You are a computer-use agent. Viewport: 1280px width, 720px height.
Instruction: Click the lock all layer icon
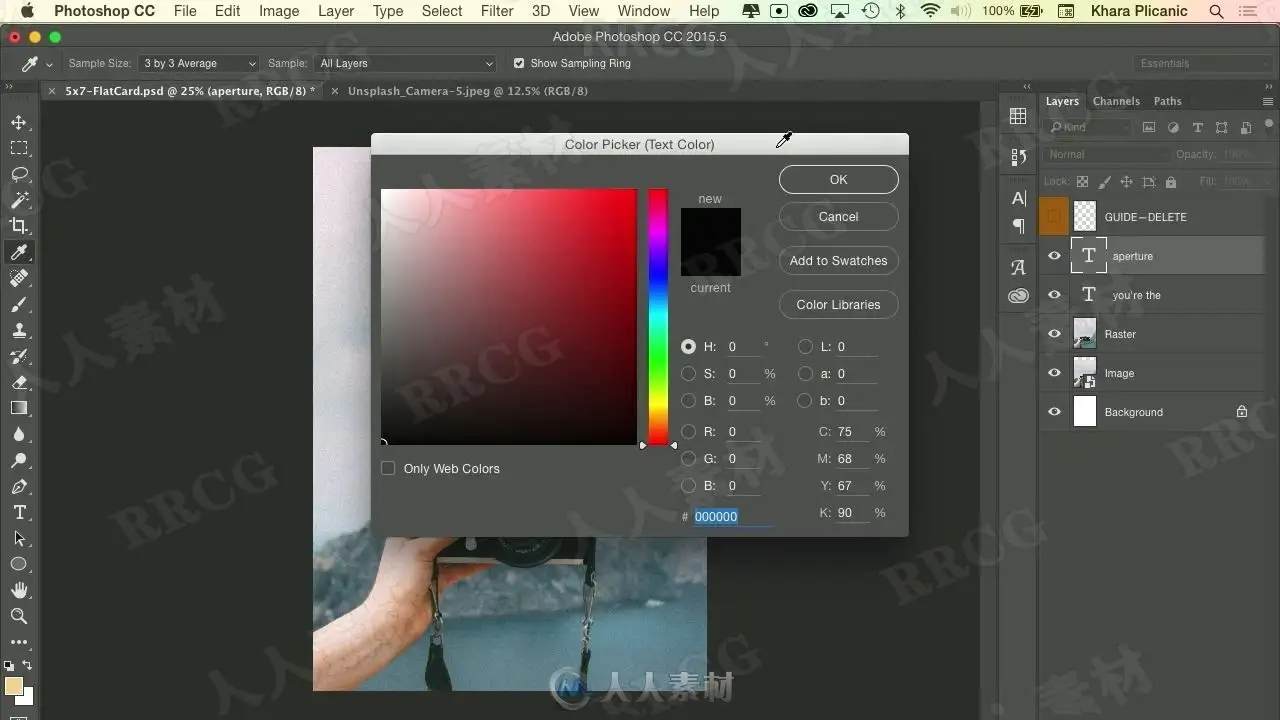tap(1170, 182)
